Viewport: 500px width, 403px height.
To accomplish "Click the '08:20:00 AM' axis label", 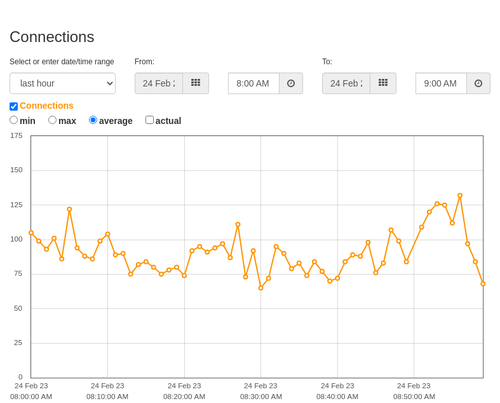I will (184, 397).
